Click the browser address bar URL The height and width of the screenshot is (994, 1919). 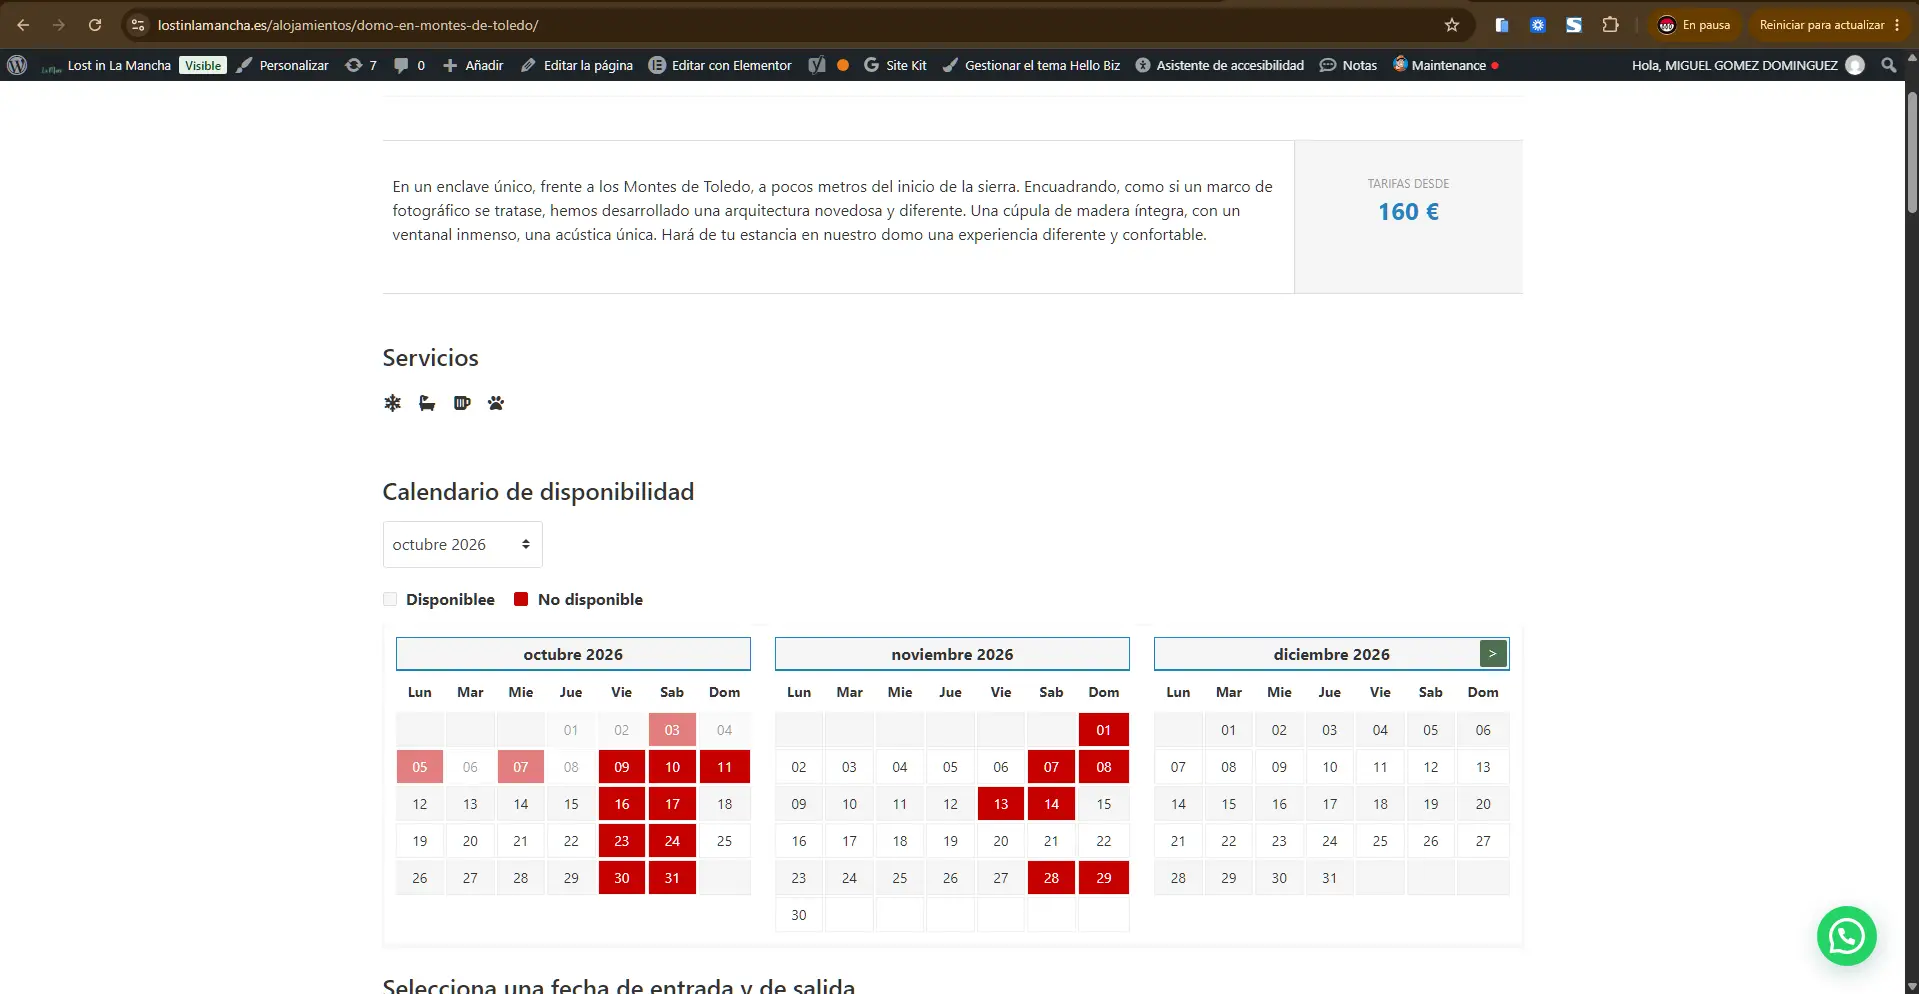pyautogui.click(x=348, y=25)
